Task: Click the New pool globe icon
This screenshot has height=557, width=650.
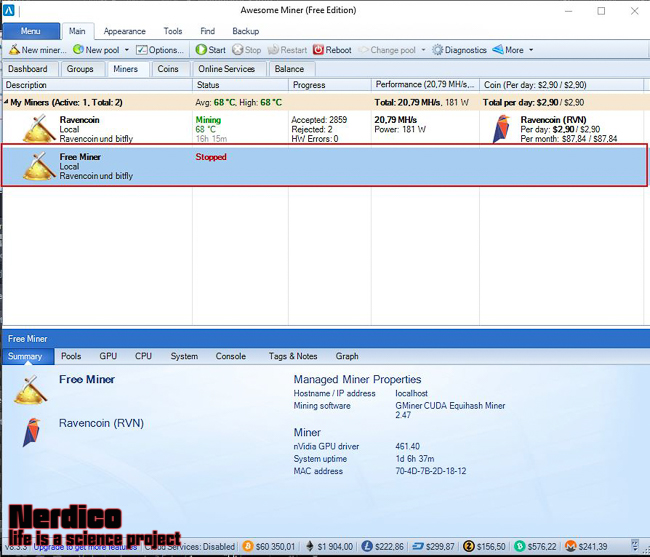Action: coord(78,50)
